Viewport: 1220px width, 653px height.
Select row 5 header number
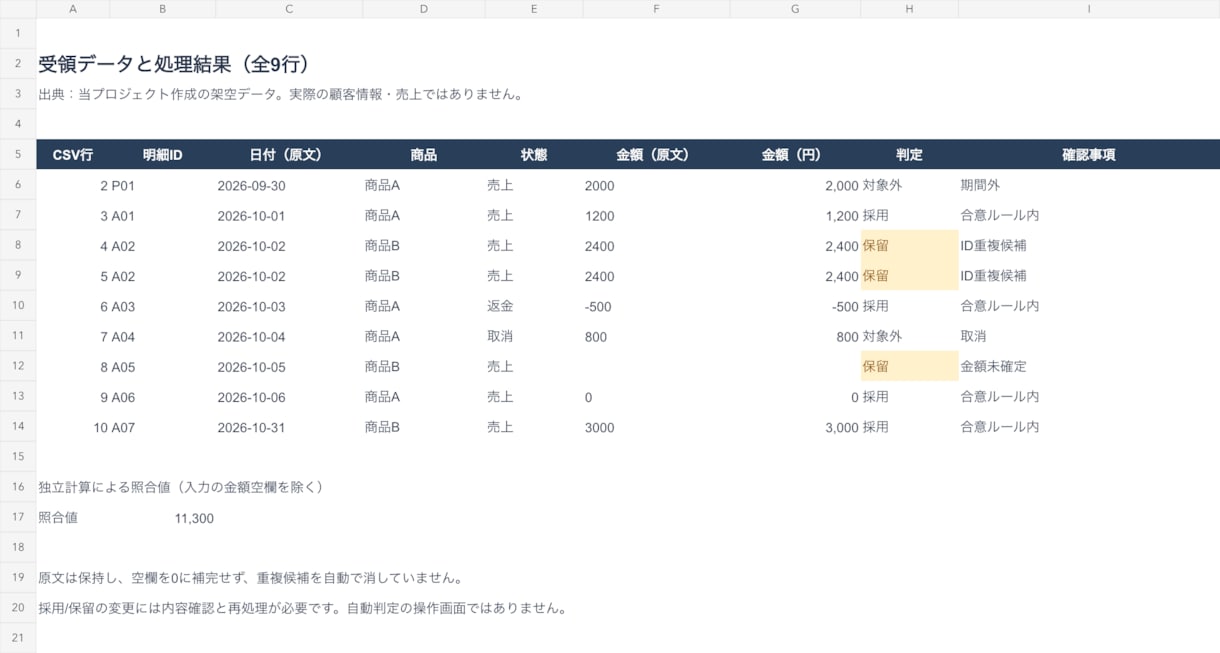[x=18, y=155]
